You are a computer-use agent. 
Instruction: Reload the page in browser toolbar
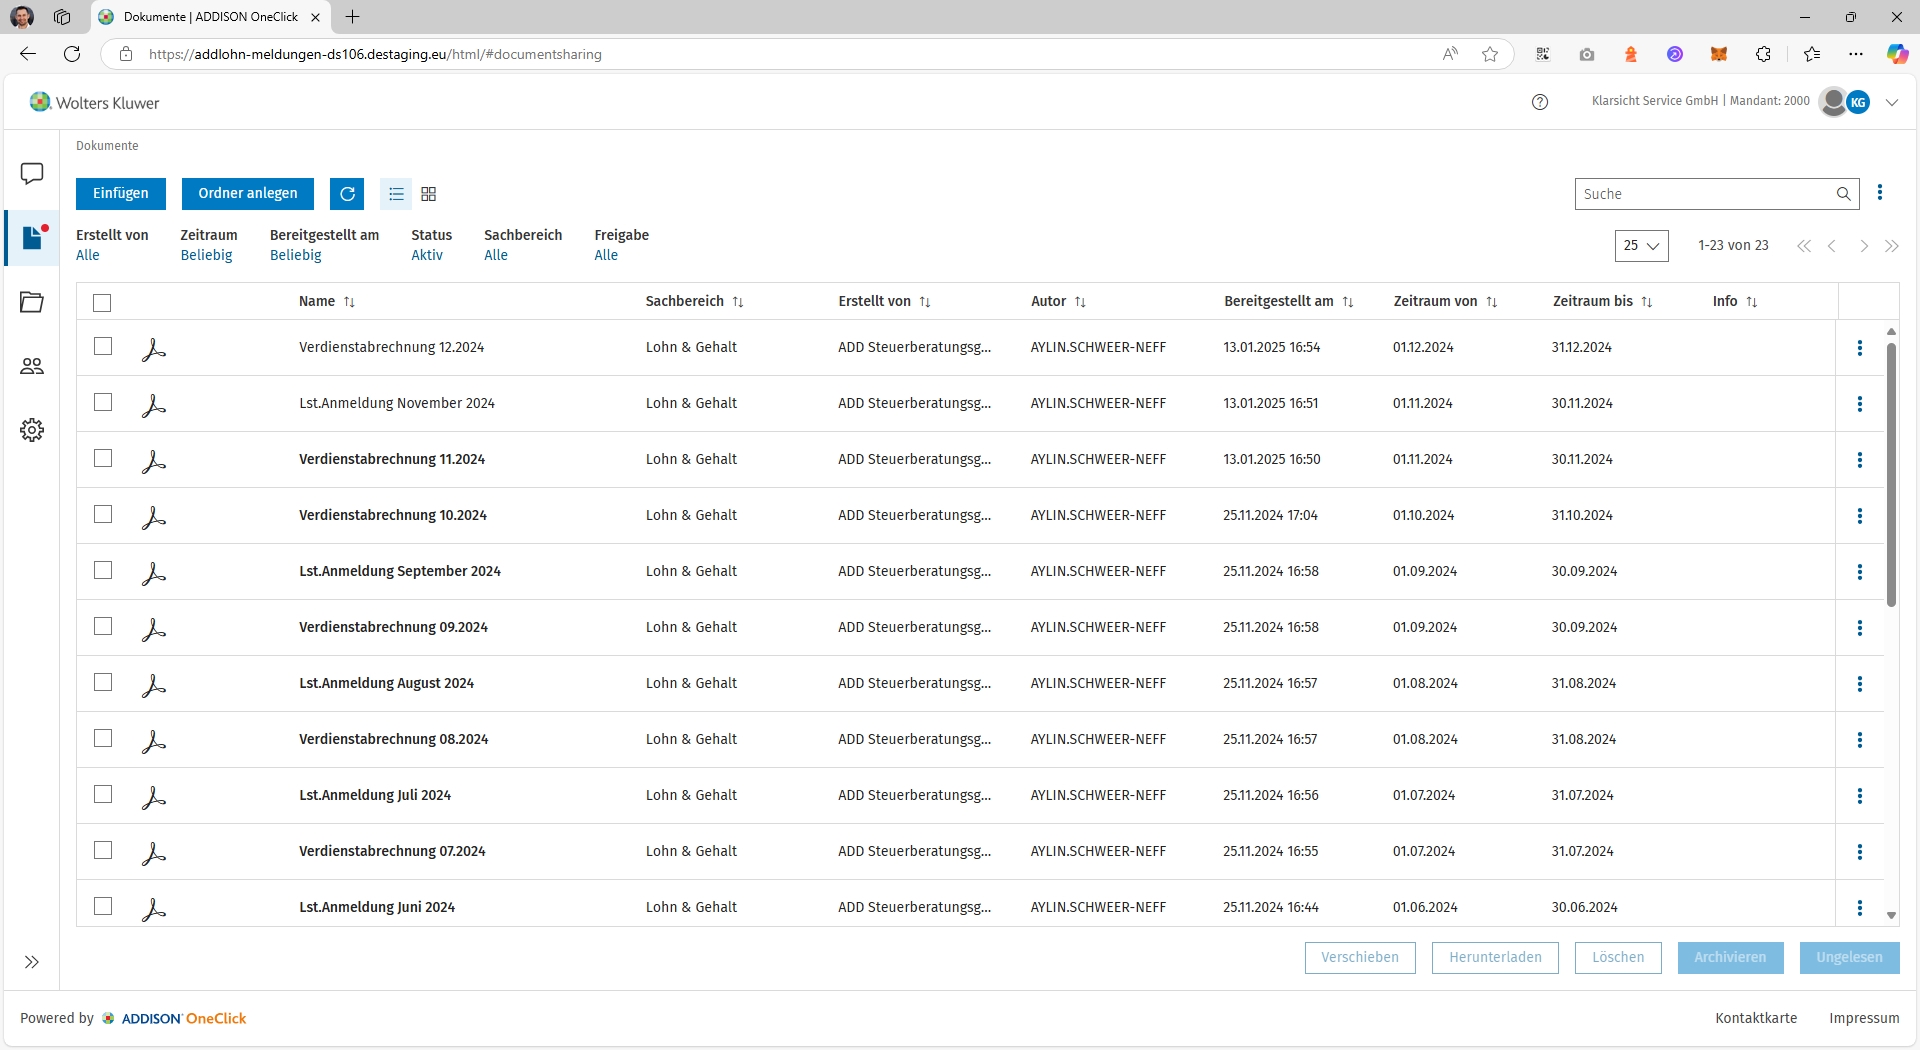point(72,54)
